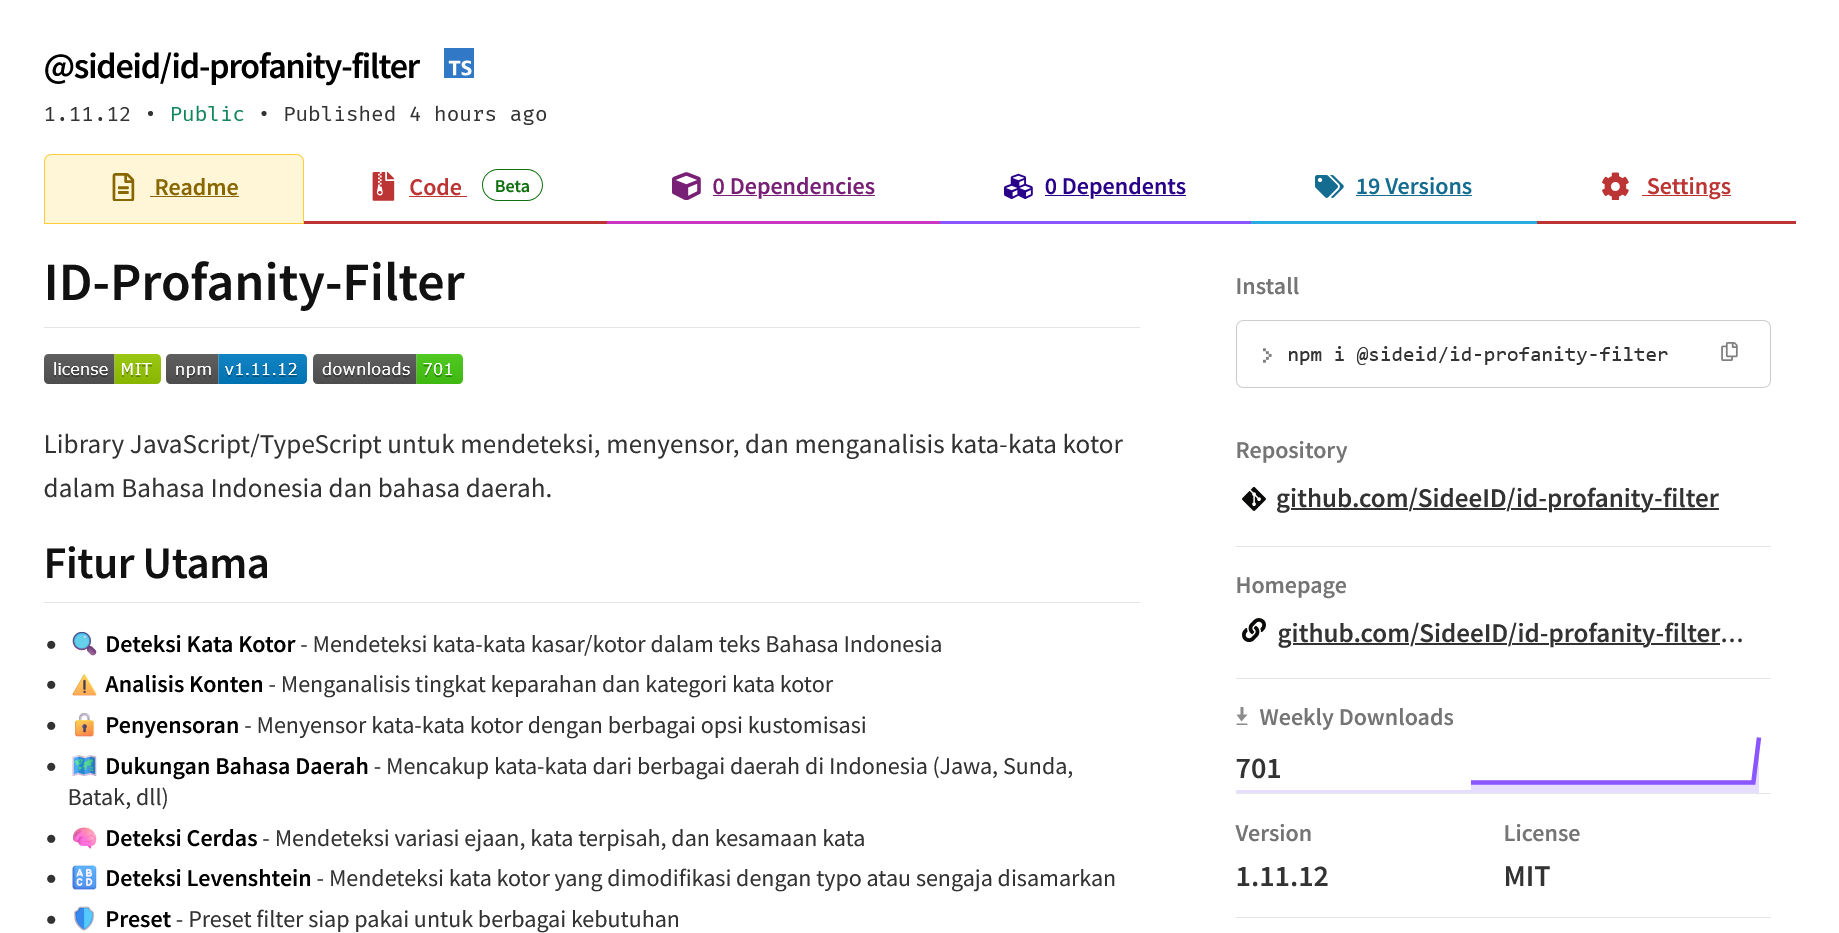Click the map emoji by Dukungan Bahasa Daerah
The height and width of the screenshot is (933, 1839).
tap(84, 766)
